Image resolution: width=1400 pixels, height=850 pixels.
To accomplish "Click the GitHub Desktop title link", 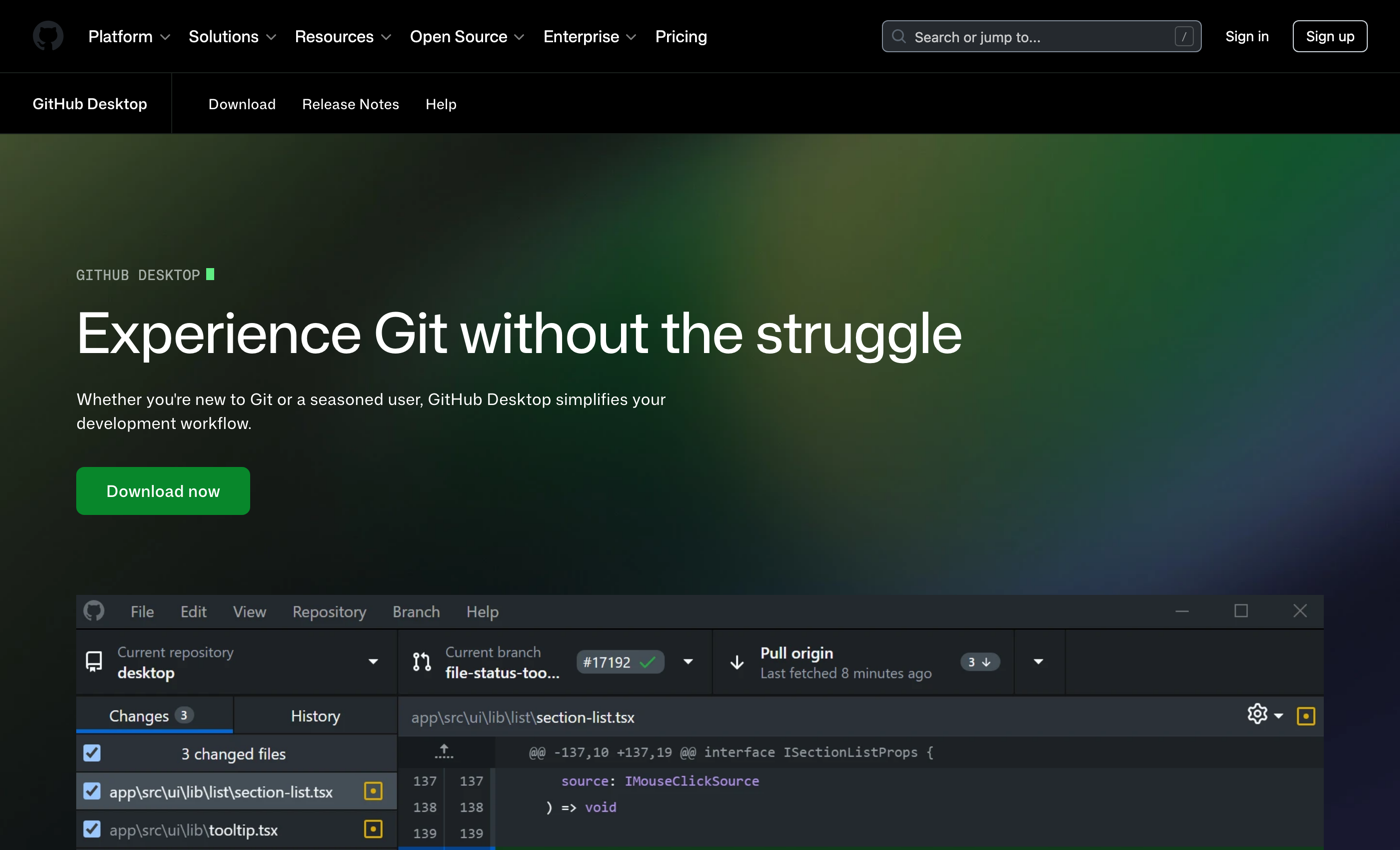I will coord(90,104).
